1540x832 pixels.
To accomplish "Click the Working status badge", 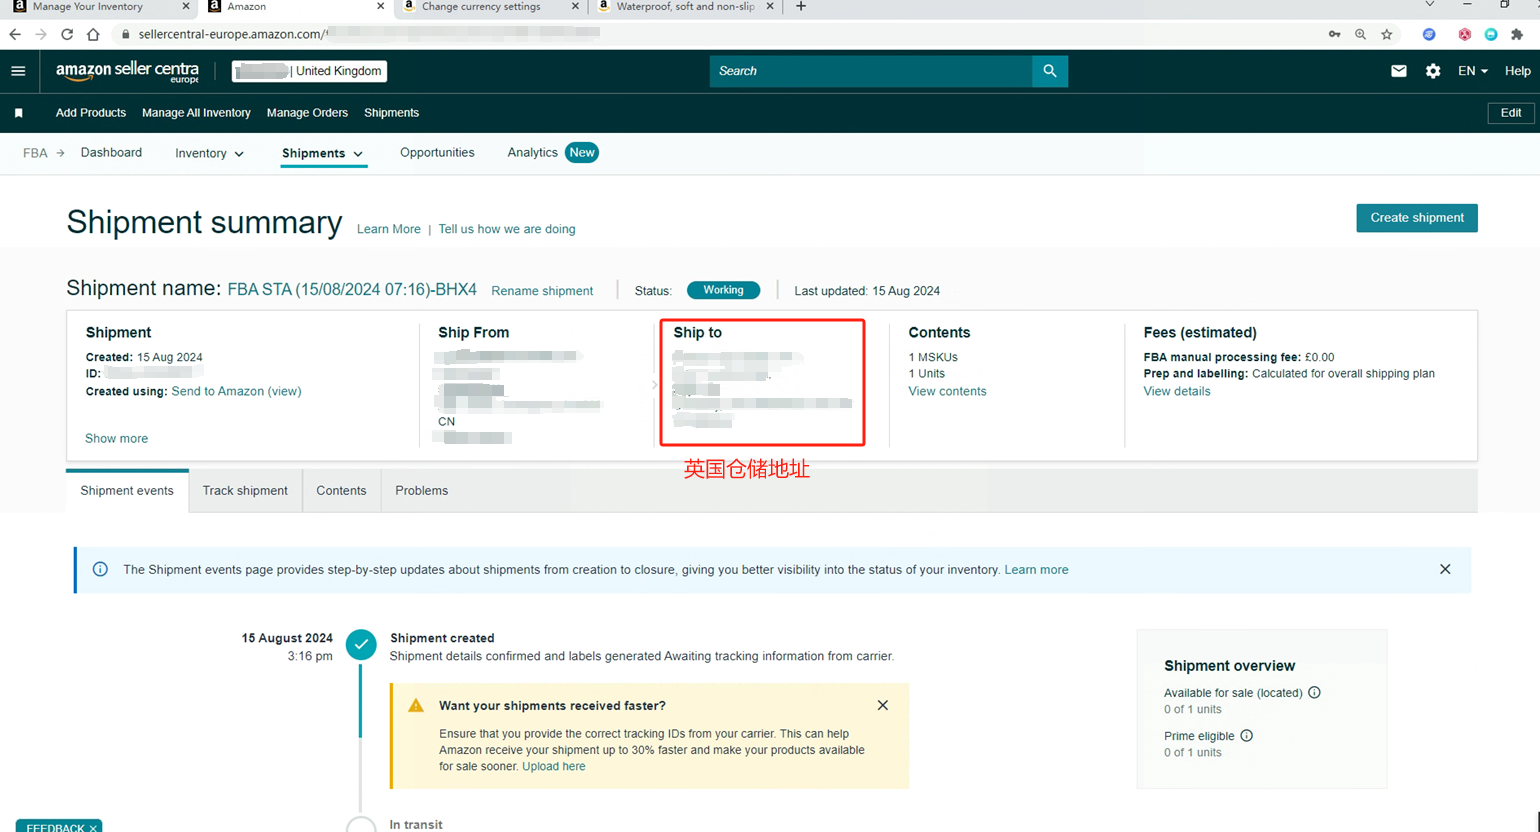I will tap(723, 290).
